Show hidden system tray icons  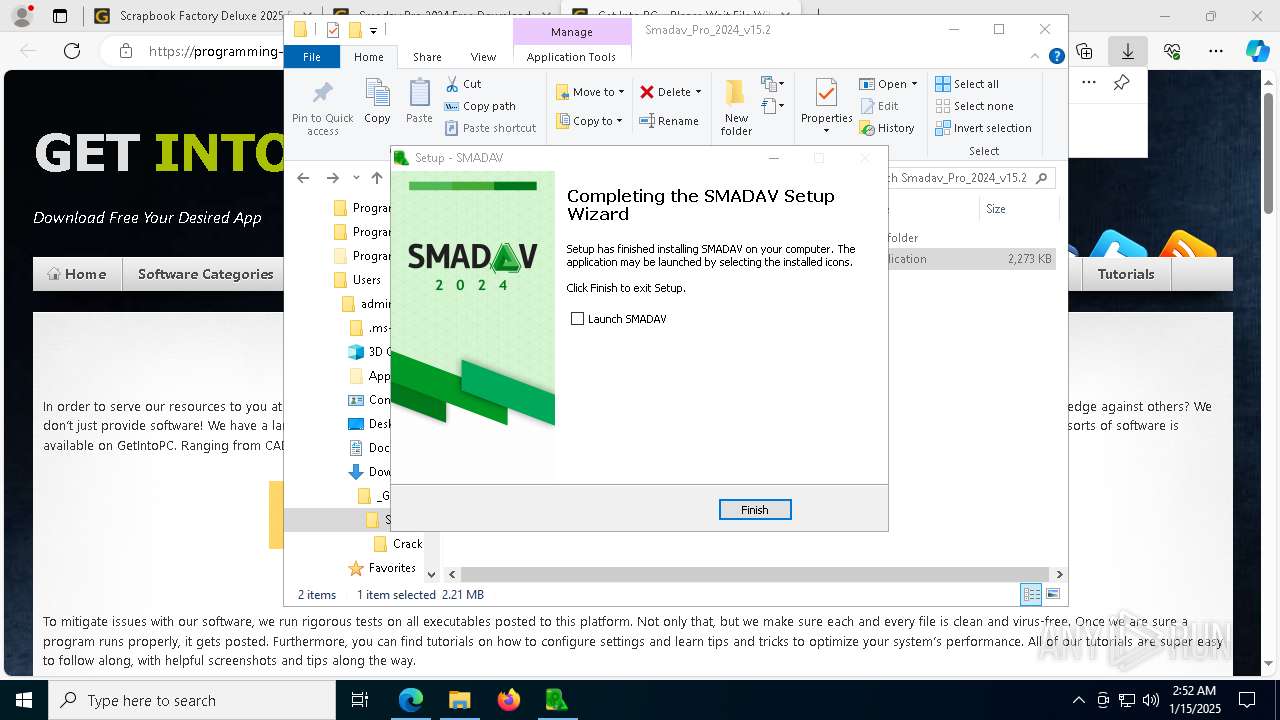(1078, 700)
